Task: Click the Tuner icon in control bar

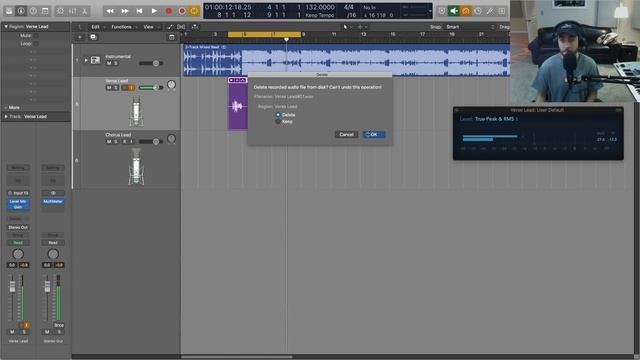Action: (442, 11)
